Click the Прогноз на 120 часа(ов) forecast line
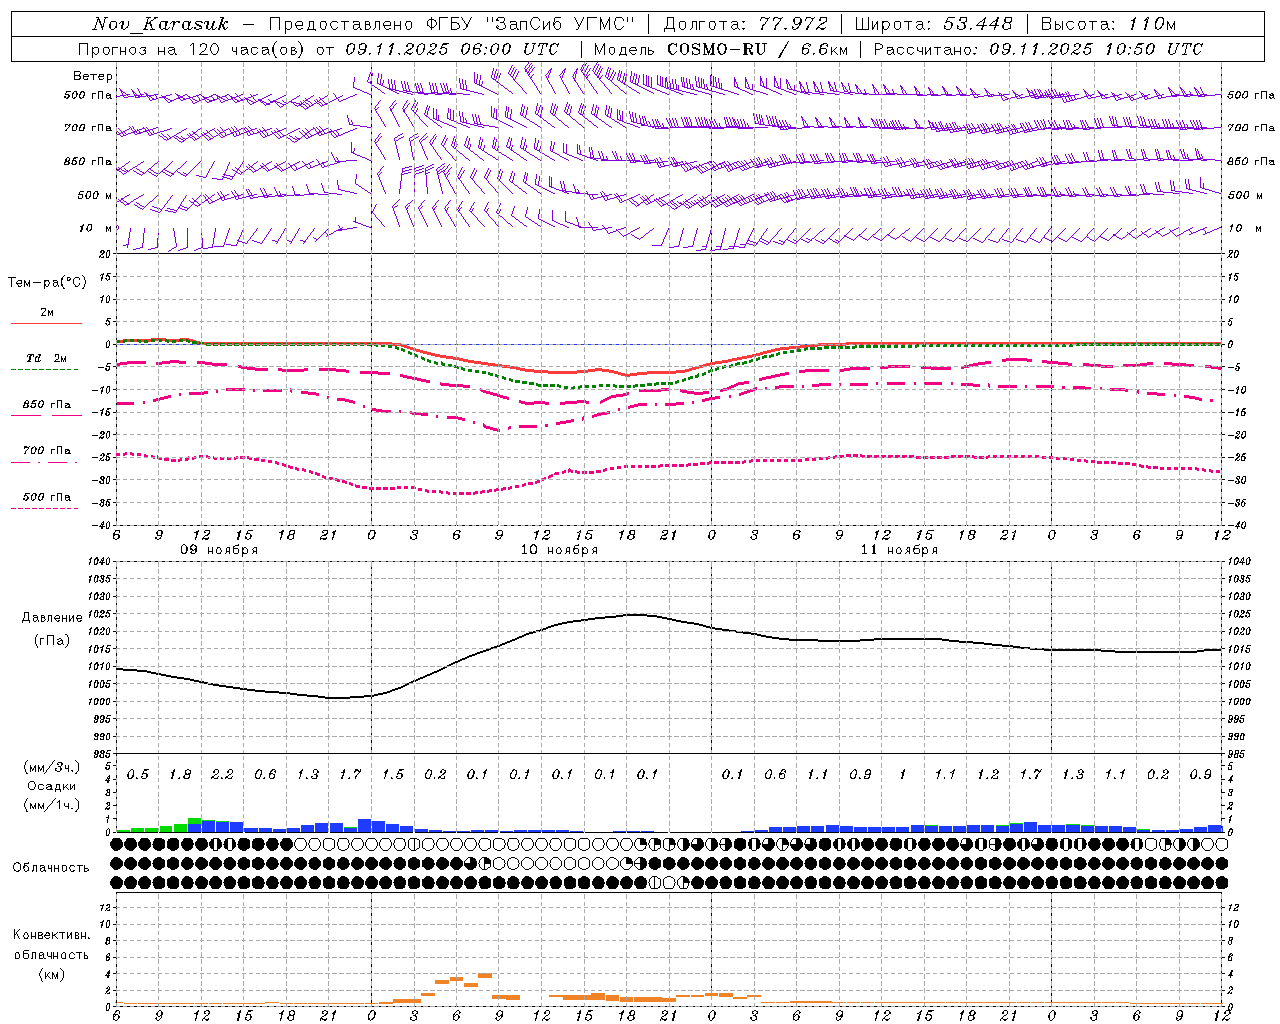The width and height of the screenshot is (1280, 1024). (318, 49)
